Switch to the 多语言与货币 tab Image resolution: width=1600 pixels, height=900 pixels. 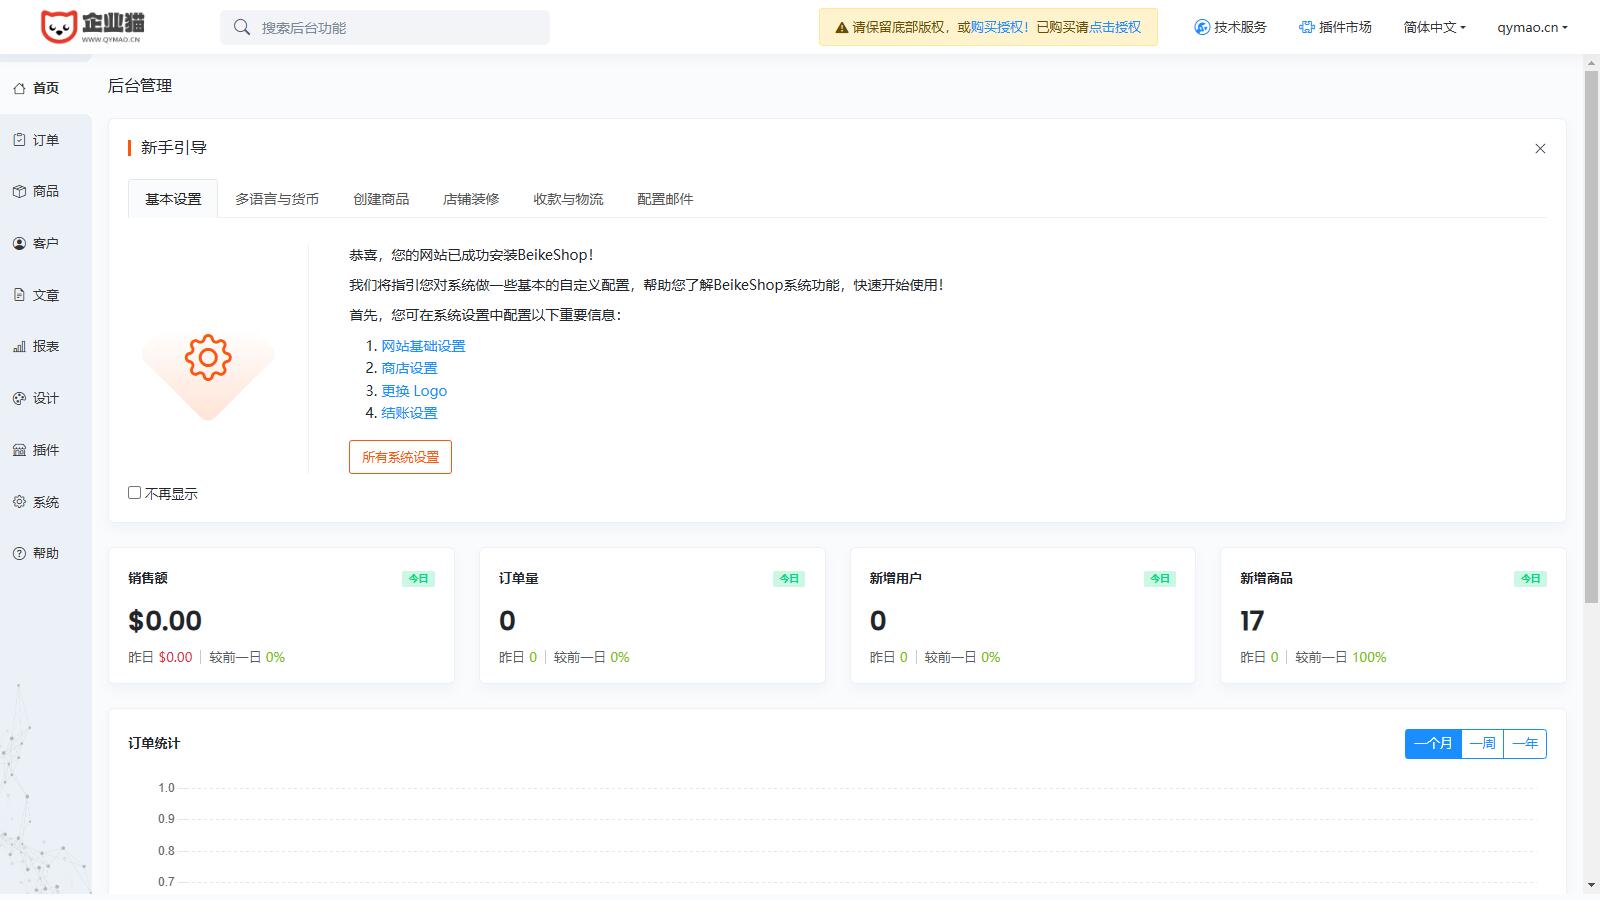277,199
